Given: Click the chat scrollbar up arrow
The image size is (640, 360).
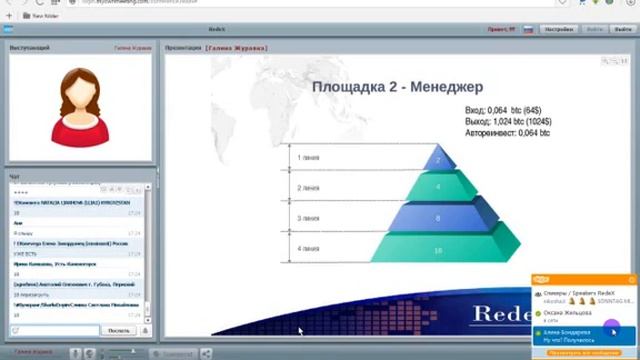Looking at the screenshot, I should 148,187.
